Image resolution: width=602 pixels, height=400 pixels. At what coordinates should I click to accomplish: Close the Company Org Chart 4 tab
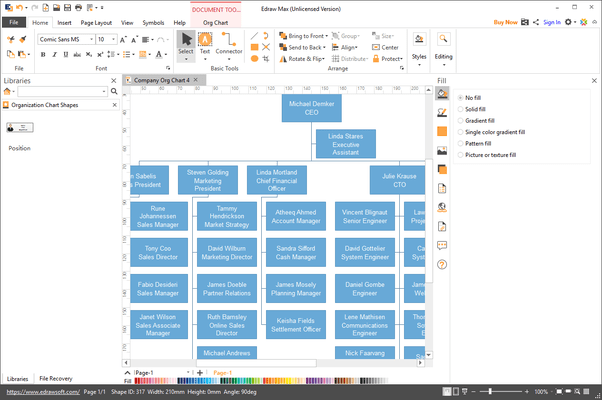(x=196, y=80)
